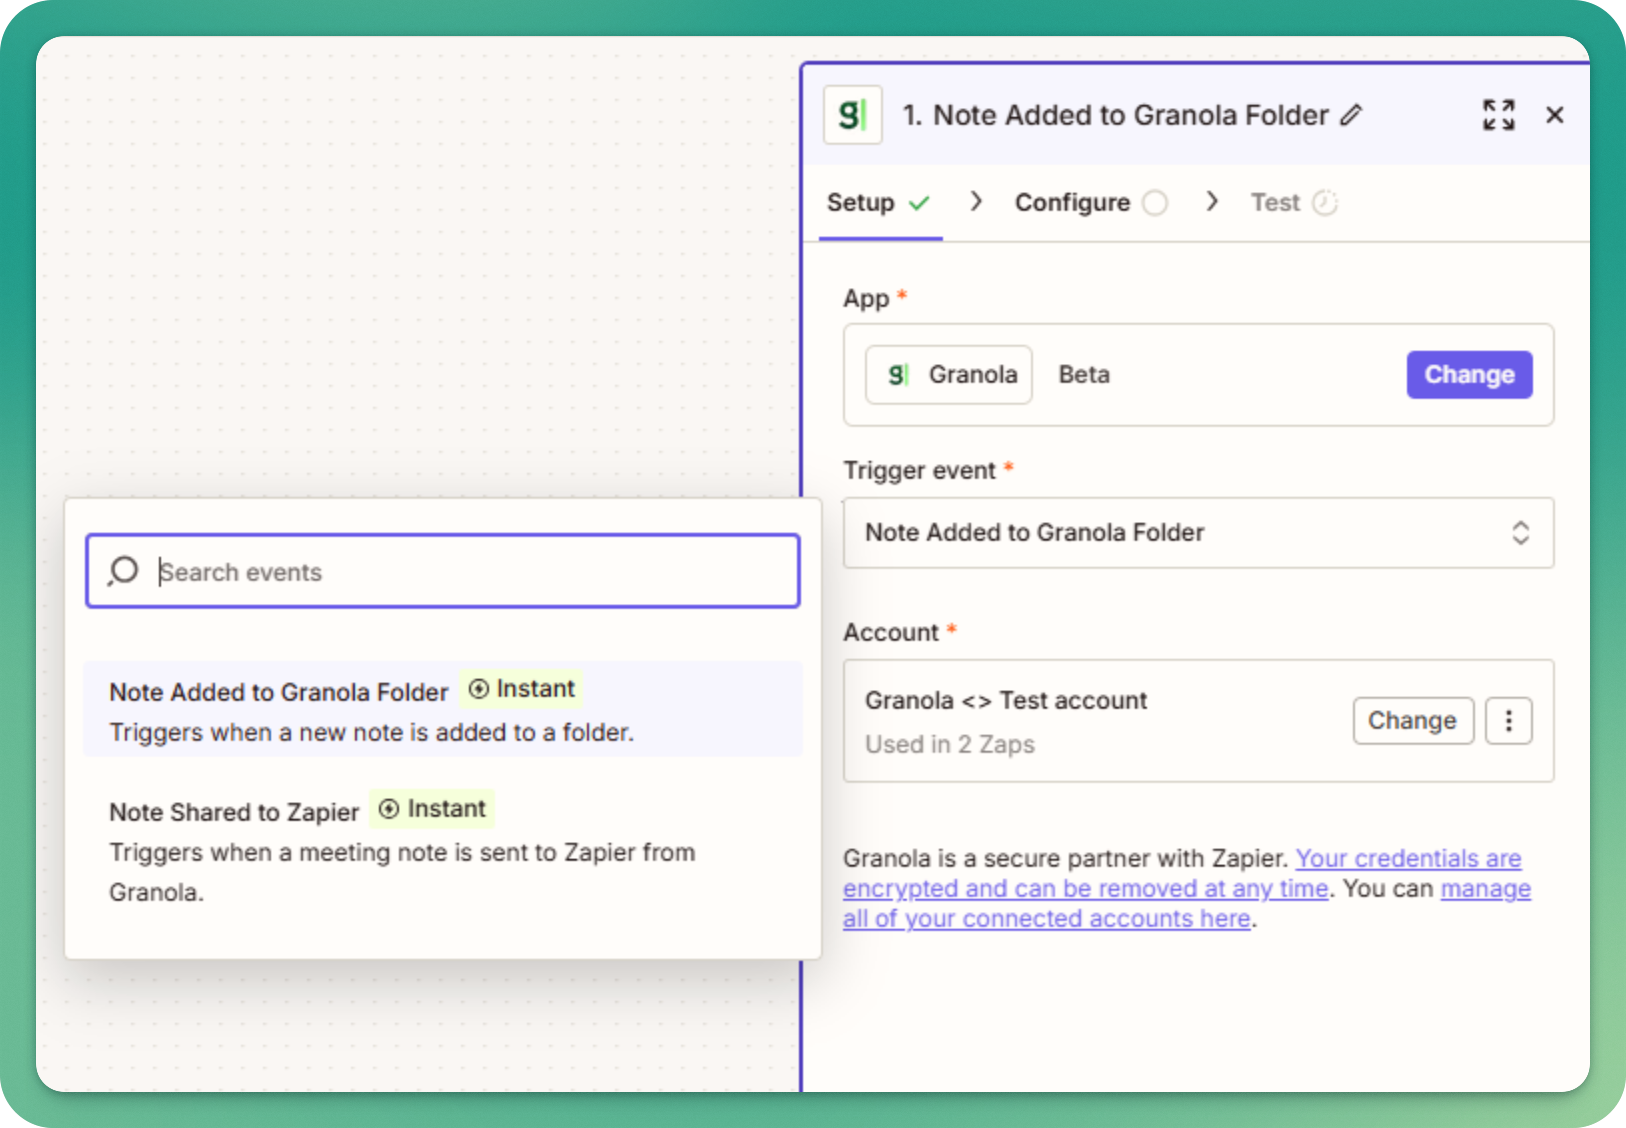Close the step editor panel
Screen dimensions: 1626x1128
pos(1554,115)
